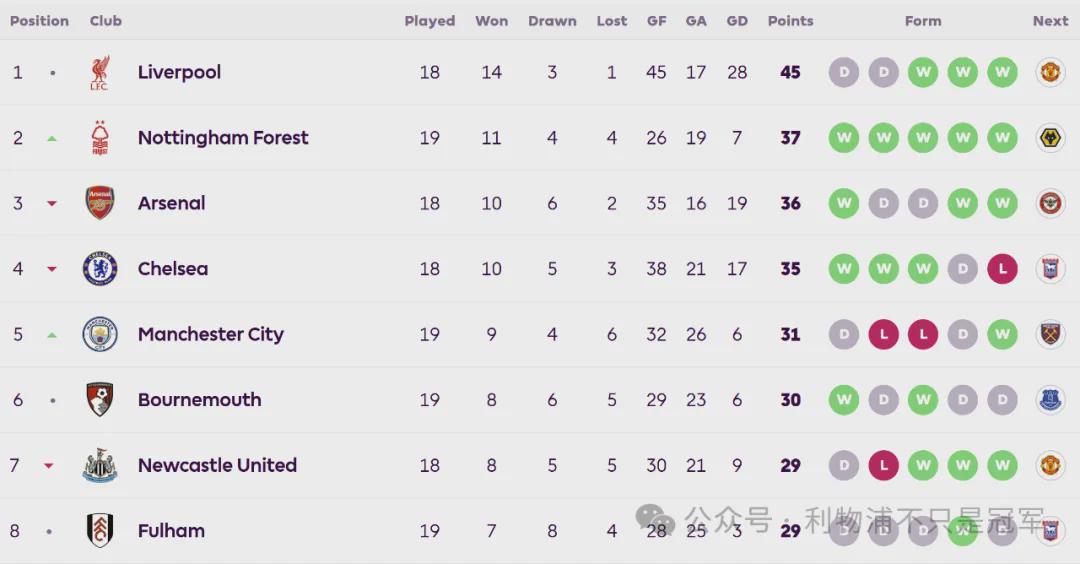The height and width of the screenshot is (564, 1080).
Task: Click Arsenal's position change down arrow
Action: (52, 203)
